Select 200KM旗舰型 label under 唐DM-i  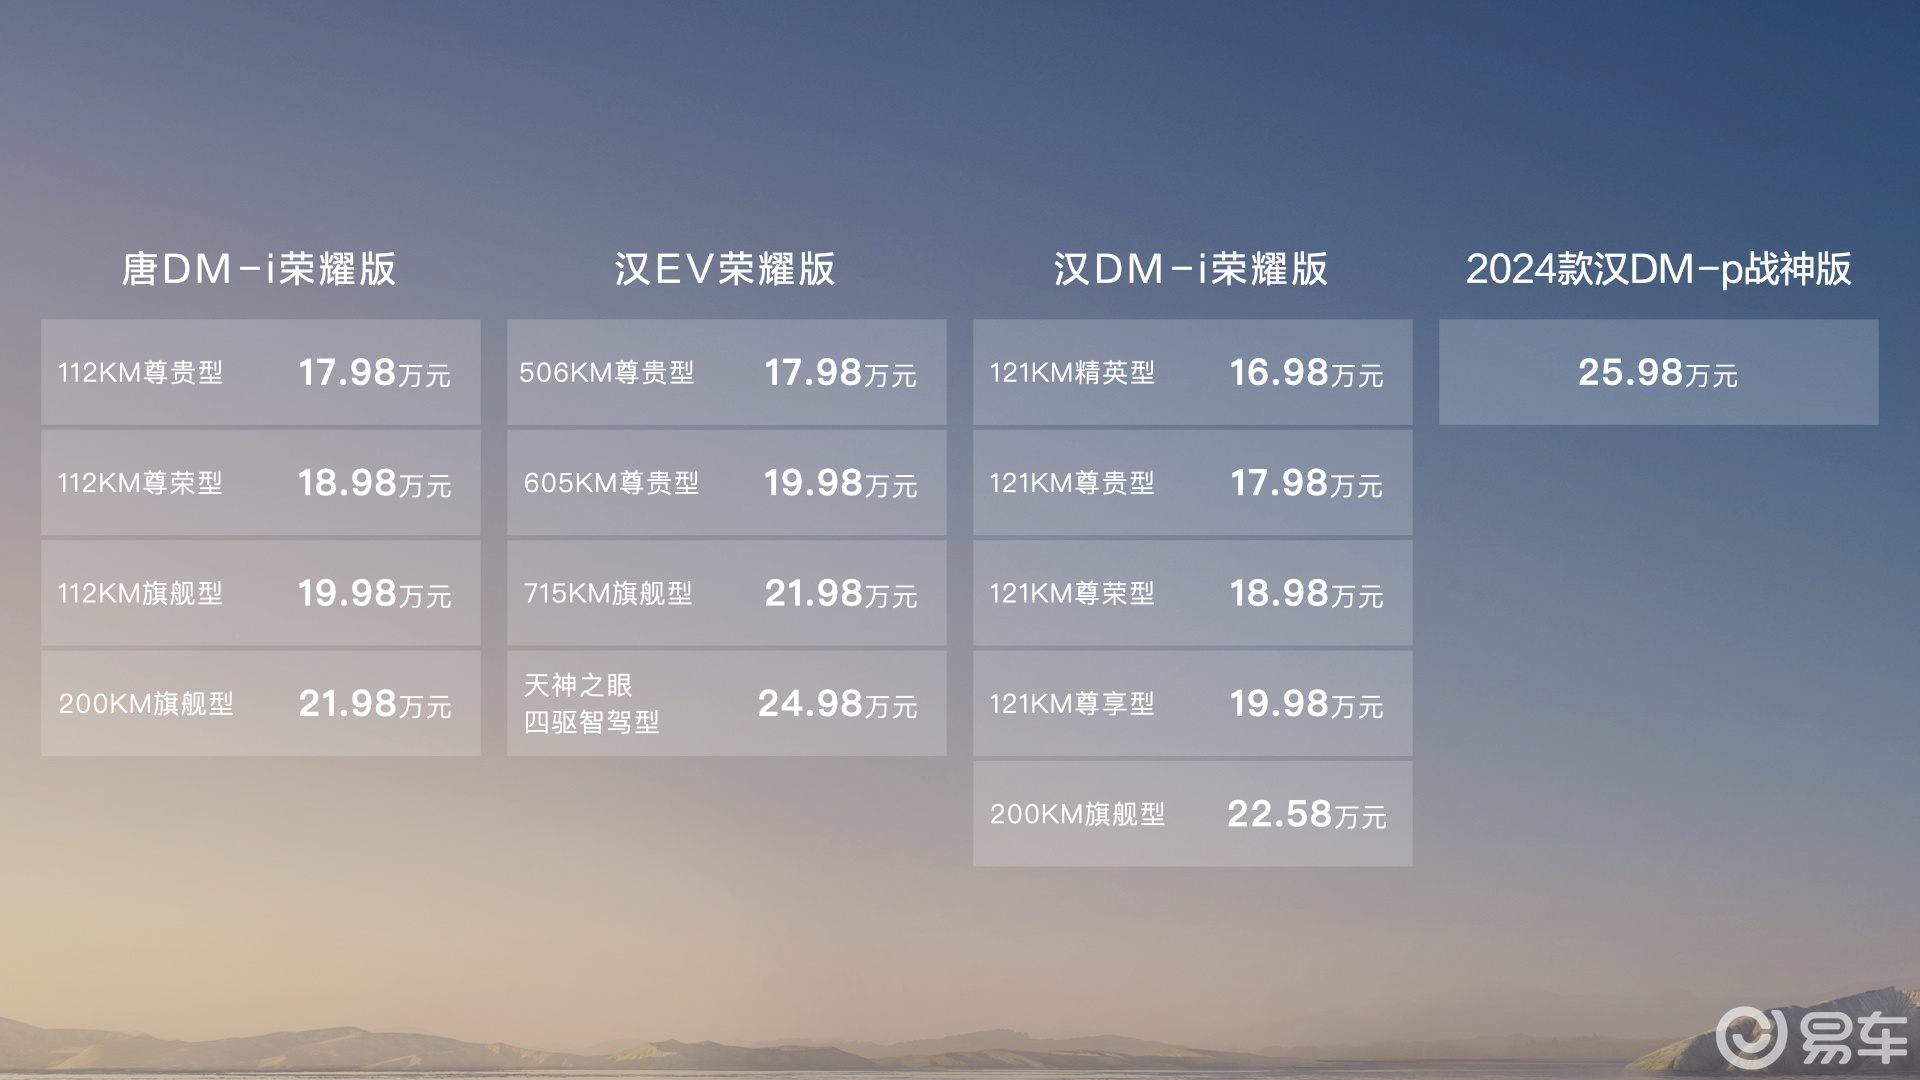tap(146, 703)
